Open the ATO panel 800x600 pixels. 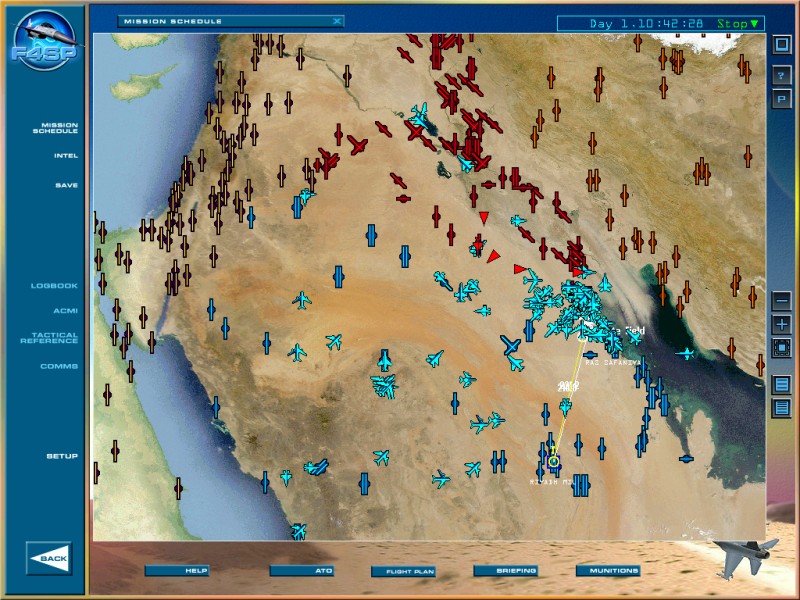click(x=302, y=570)
